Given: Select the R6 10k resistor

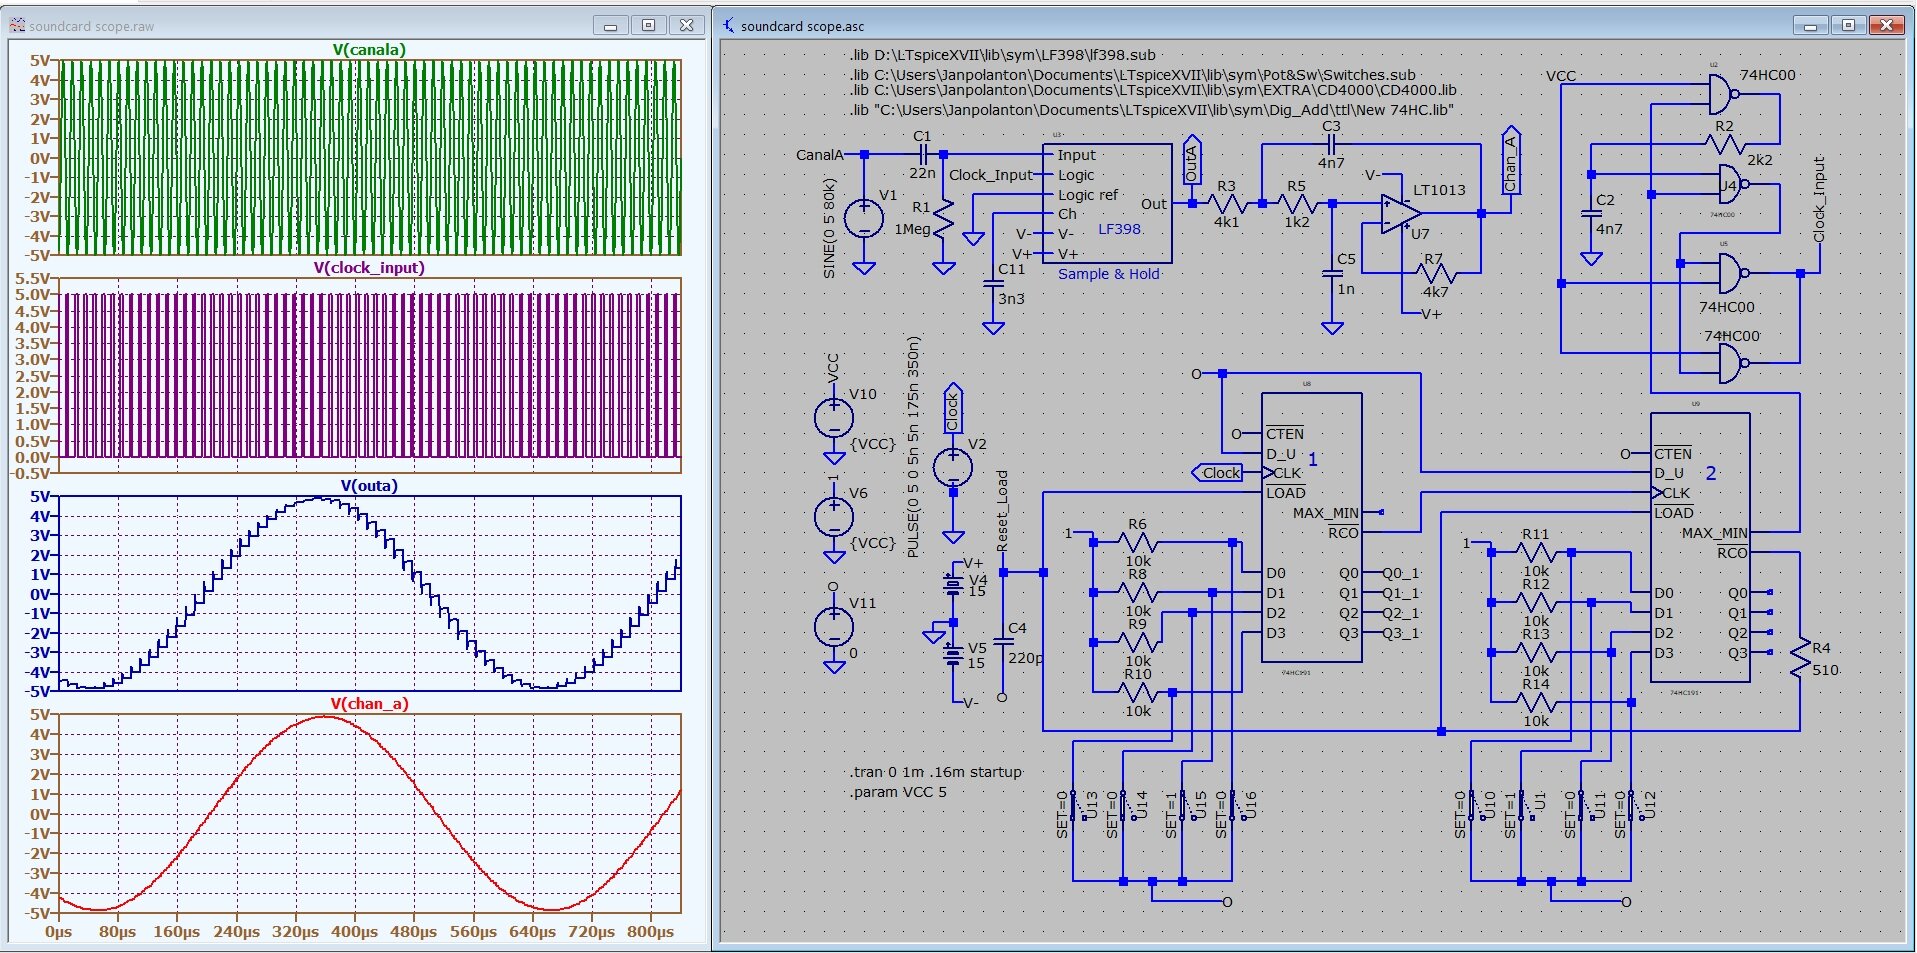Looking at the screenshot, I should [x=1137, y=543].
